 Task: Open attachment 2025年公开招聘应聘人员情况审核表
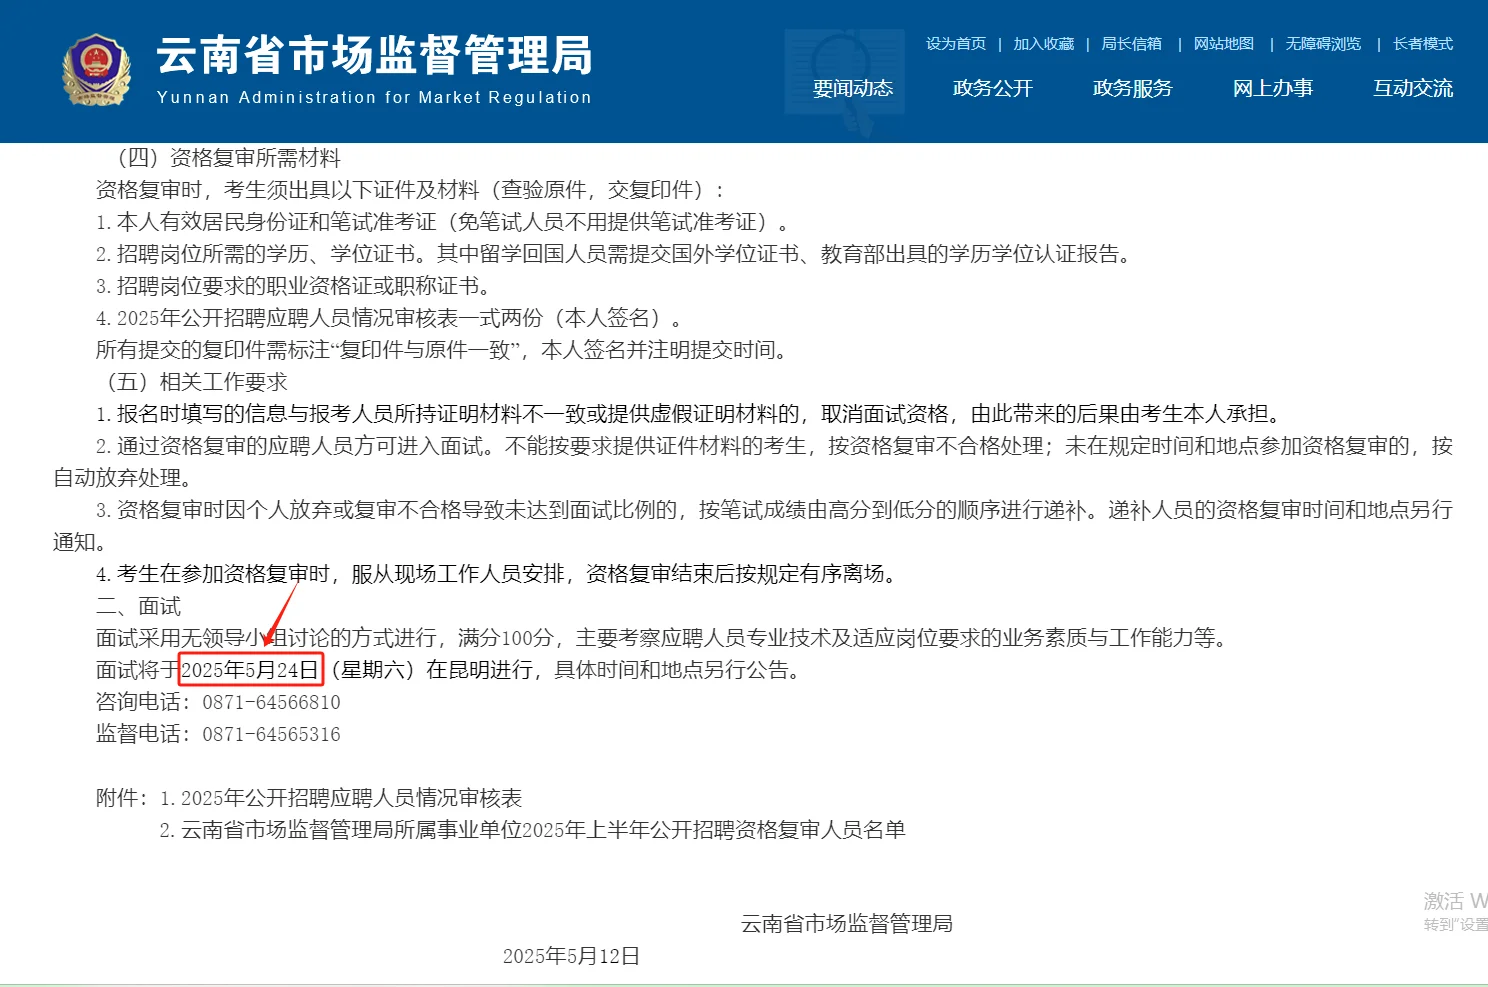point(351,798)
